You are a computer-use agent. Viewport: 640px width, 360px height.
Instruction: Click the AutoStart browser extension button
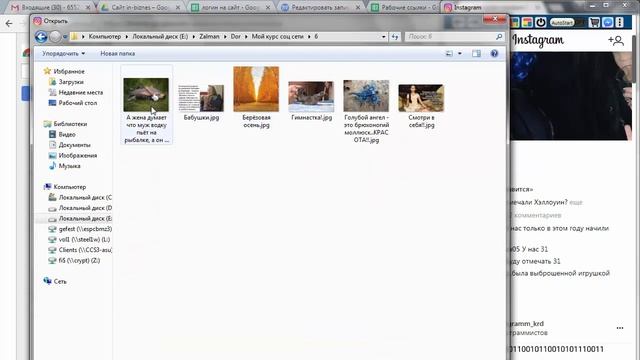(562, 22)
